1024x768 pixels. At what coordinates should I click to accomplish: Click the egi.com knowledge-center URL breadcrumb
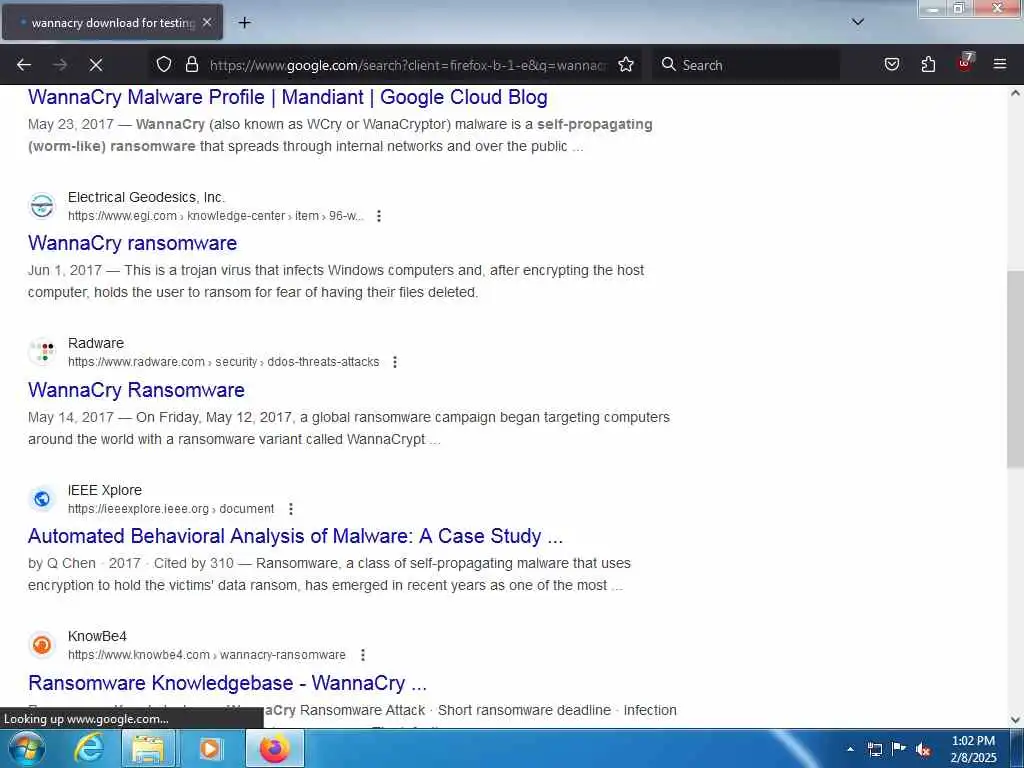(216, 216)
